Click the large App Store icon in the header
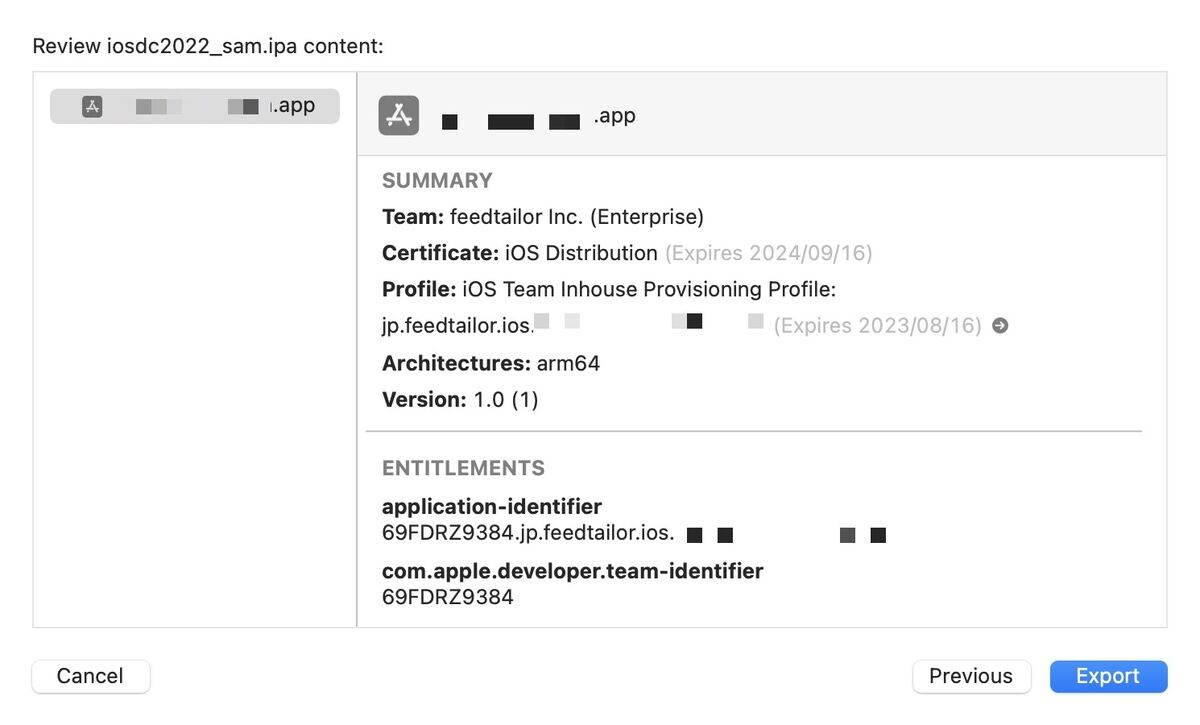1200x725 pixels. coord(398,115)
